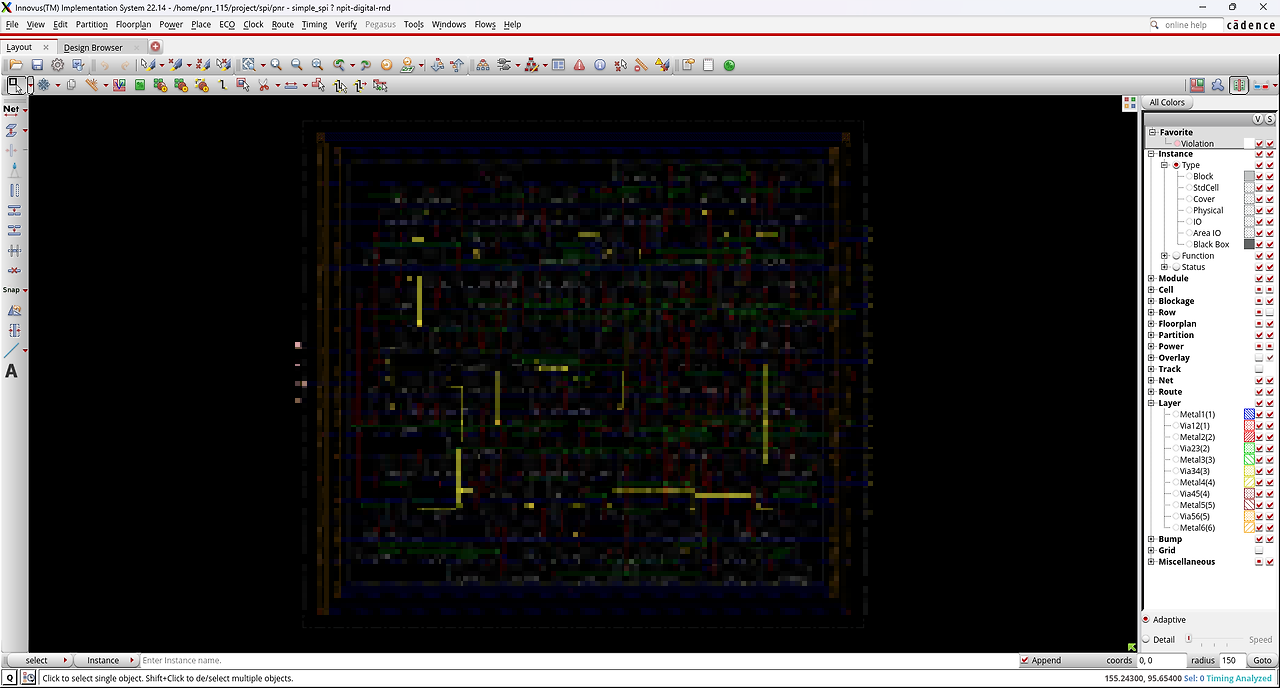Click the design hierarchy tree icon

click(483, 65)
